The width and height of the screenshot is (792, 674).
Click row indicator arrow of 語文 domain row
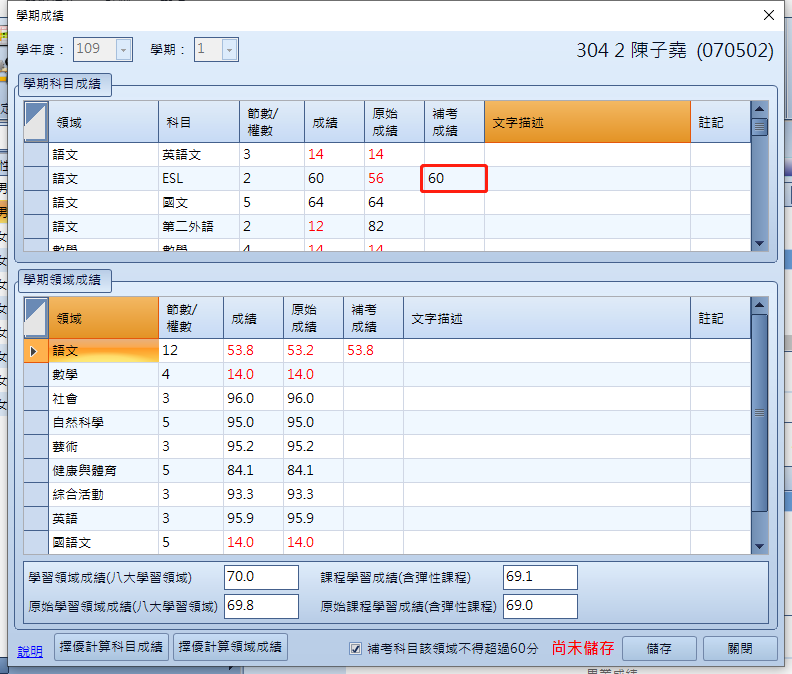pyautogui.click(x=36, y=351)
